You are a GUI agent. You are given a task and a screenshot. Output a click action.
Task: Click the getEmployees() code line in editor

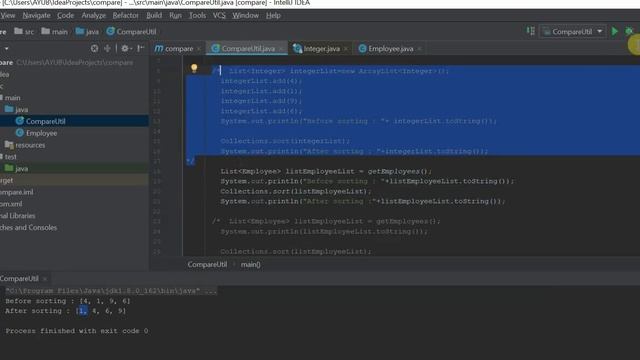click(x=326, y=171)
